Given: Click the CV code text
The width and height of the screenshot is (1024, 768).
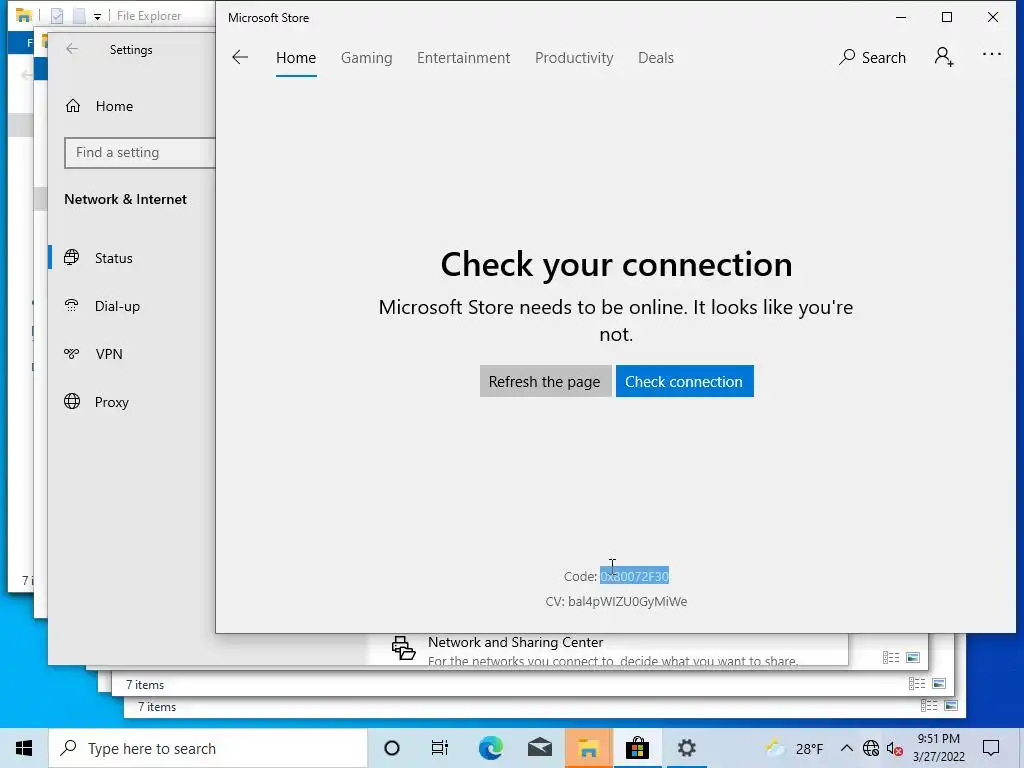Looking at the screenshot, I should [x=616, y=601].
